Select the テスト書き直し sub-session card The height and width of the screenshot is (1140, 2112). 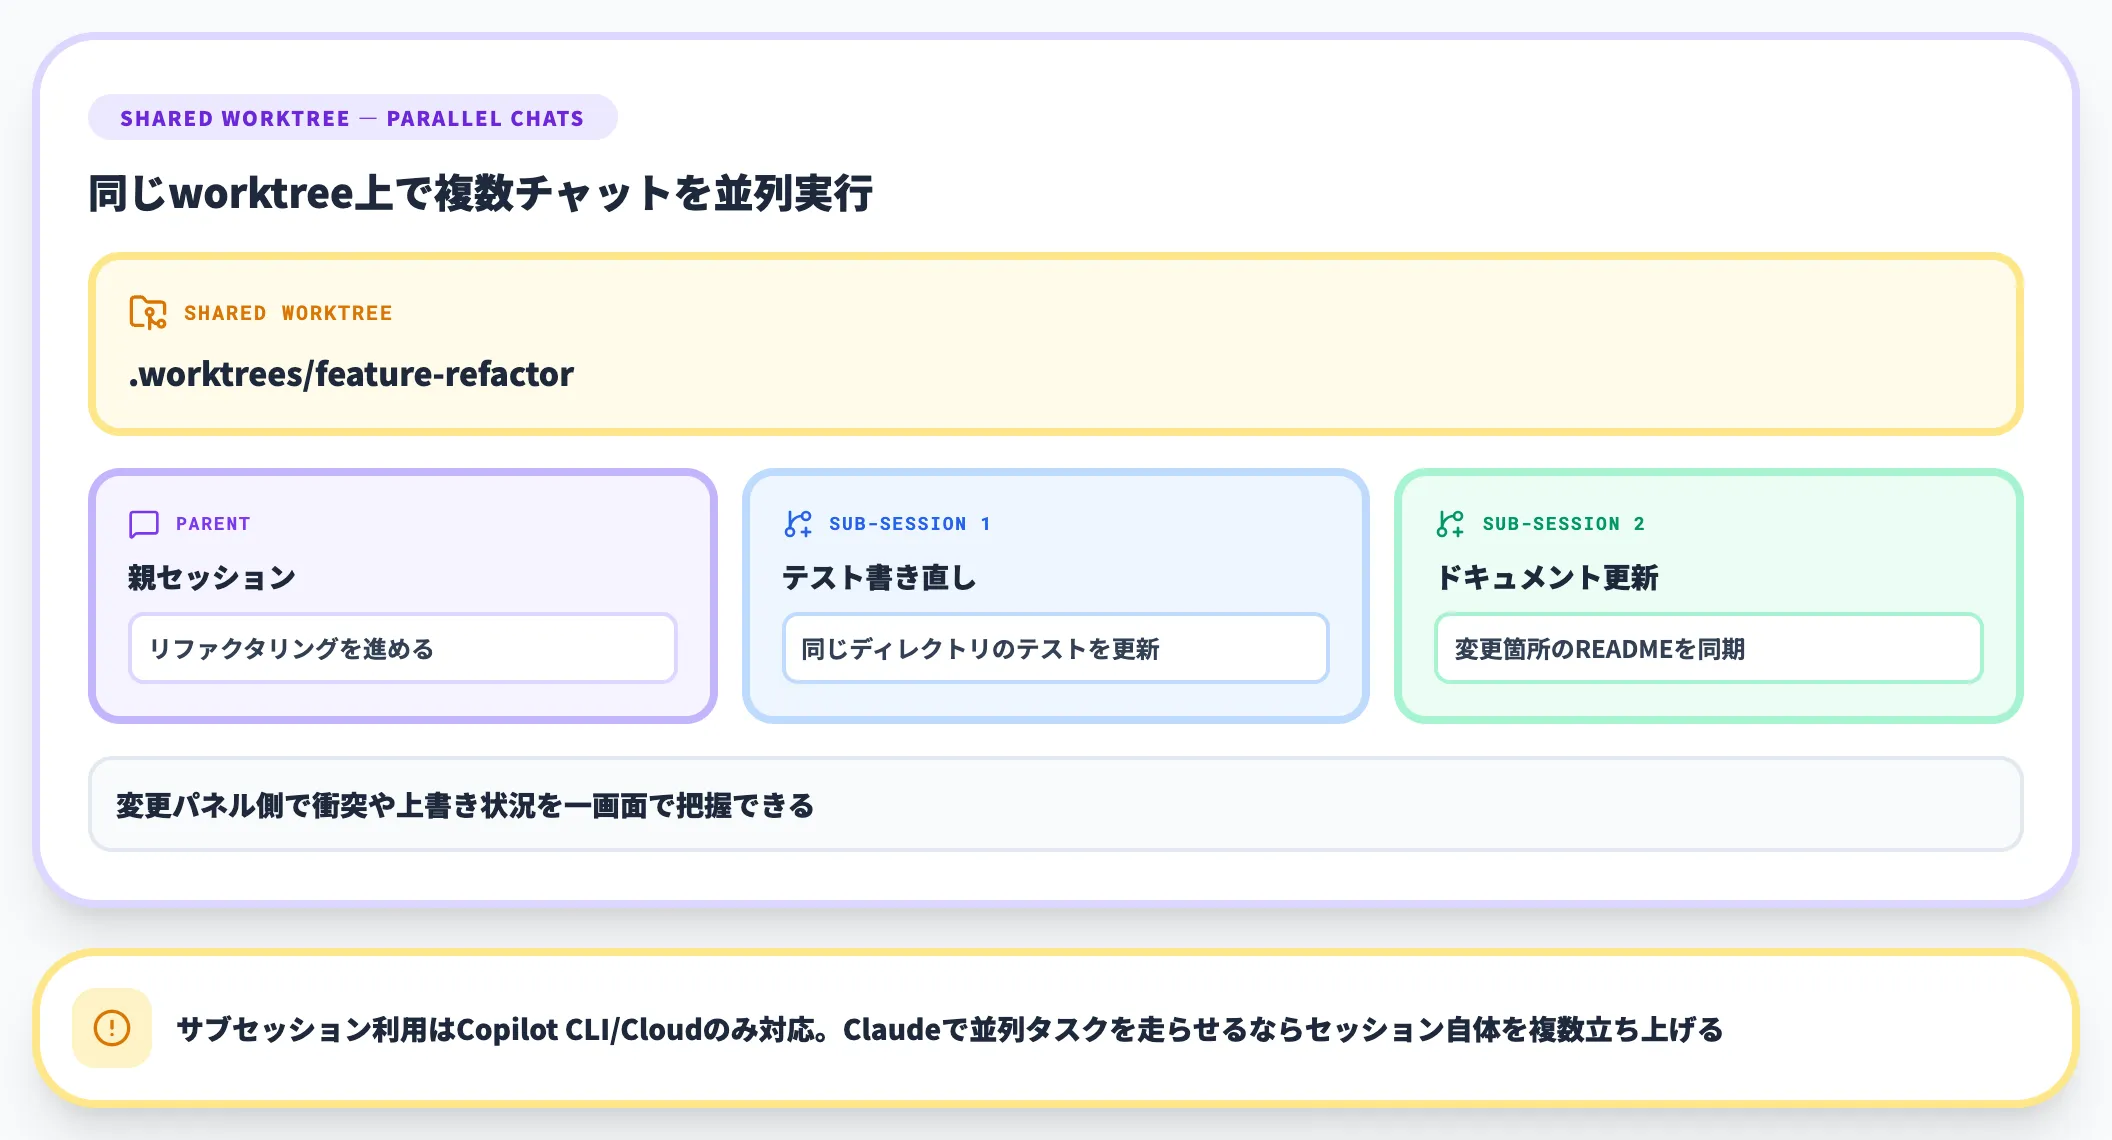pyautogui.click(x=1055, y=596)
